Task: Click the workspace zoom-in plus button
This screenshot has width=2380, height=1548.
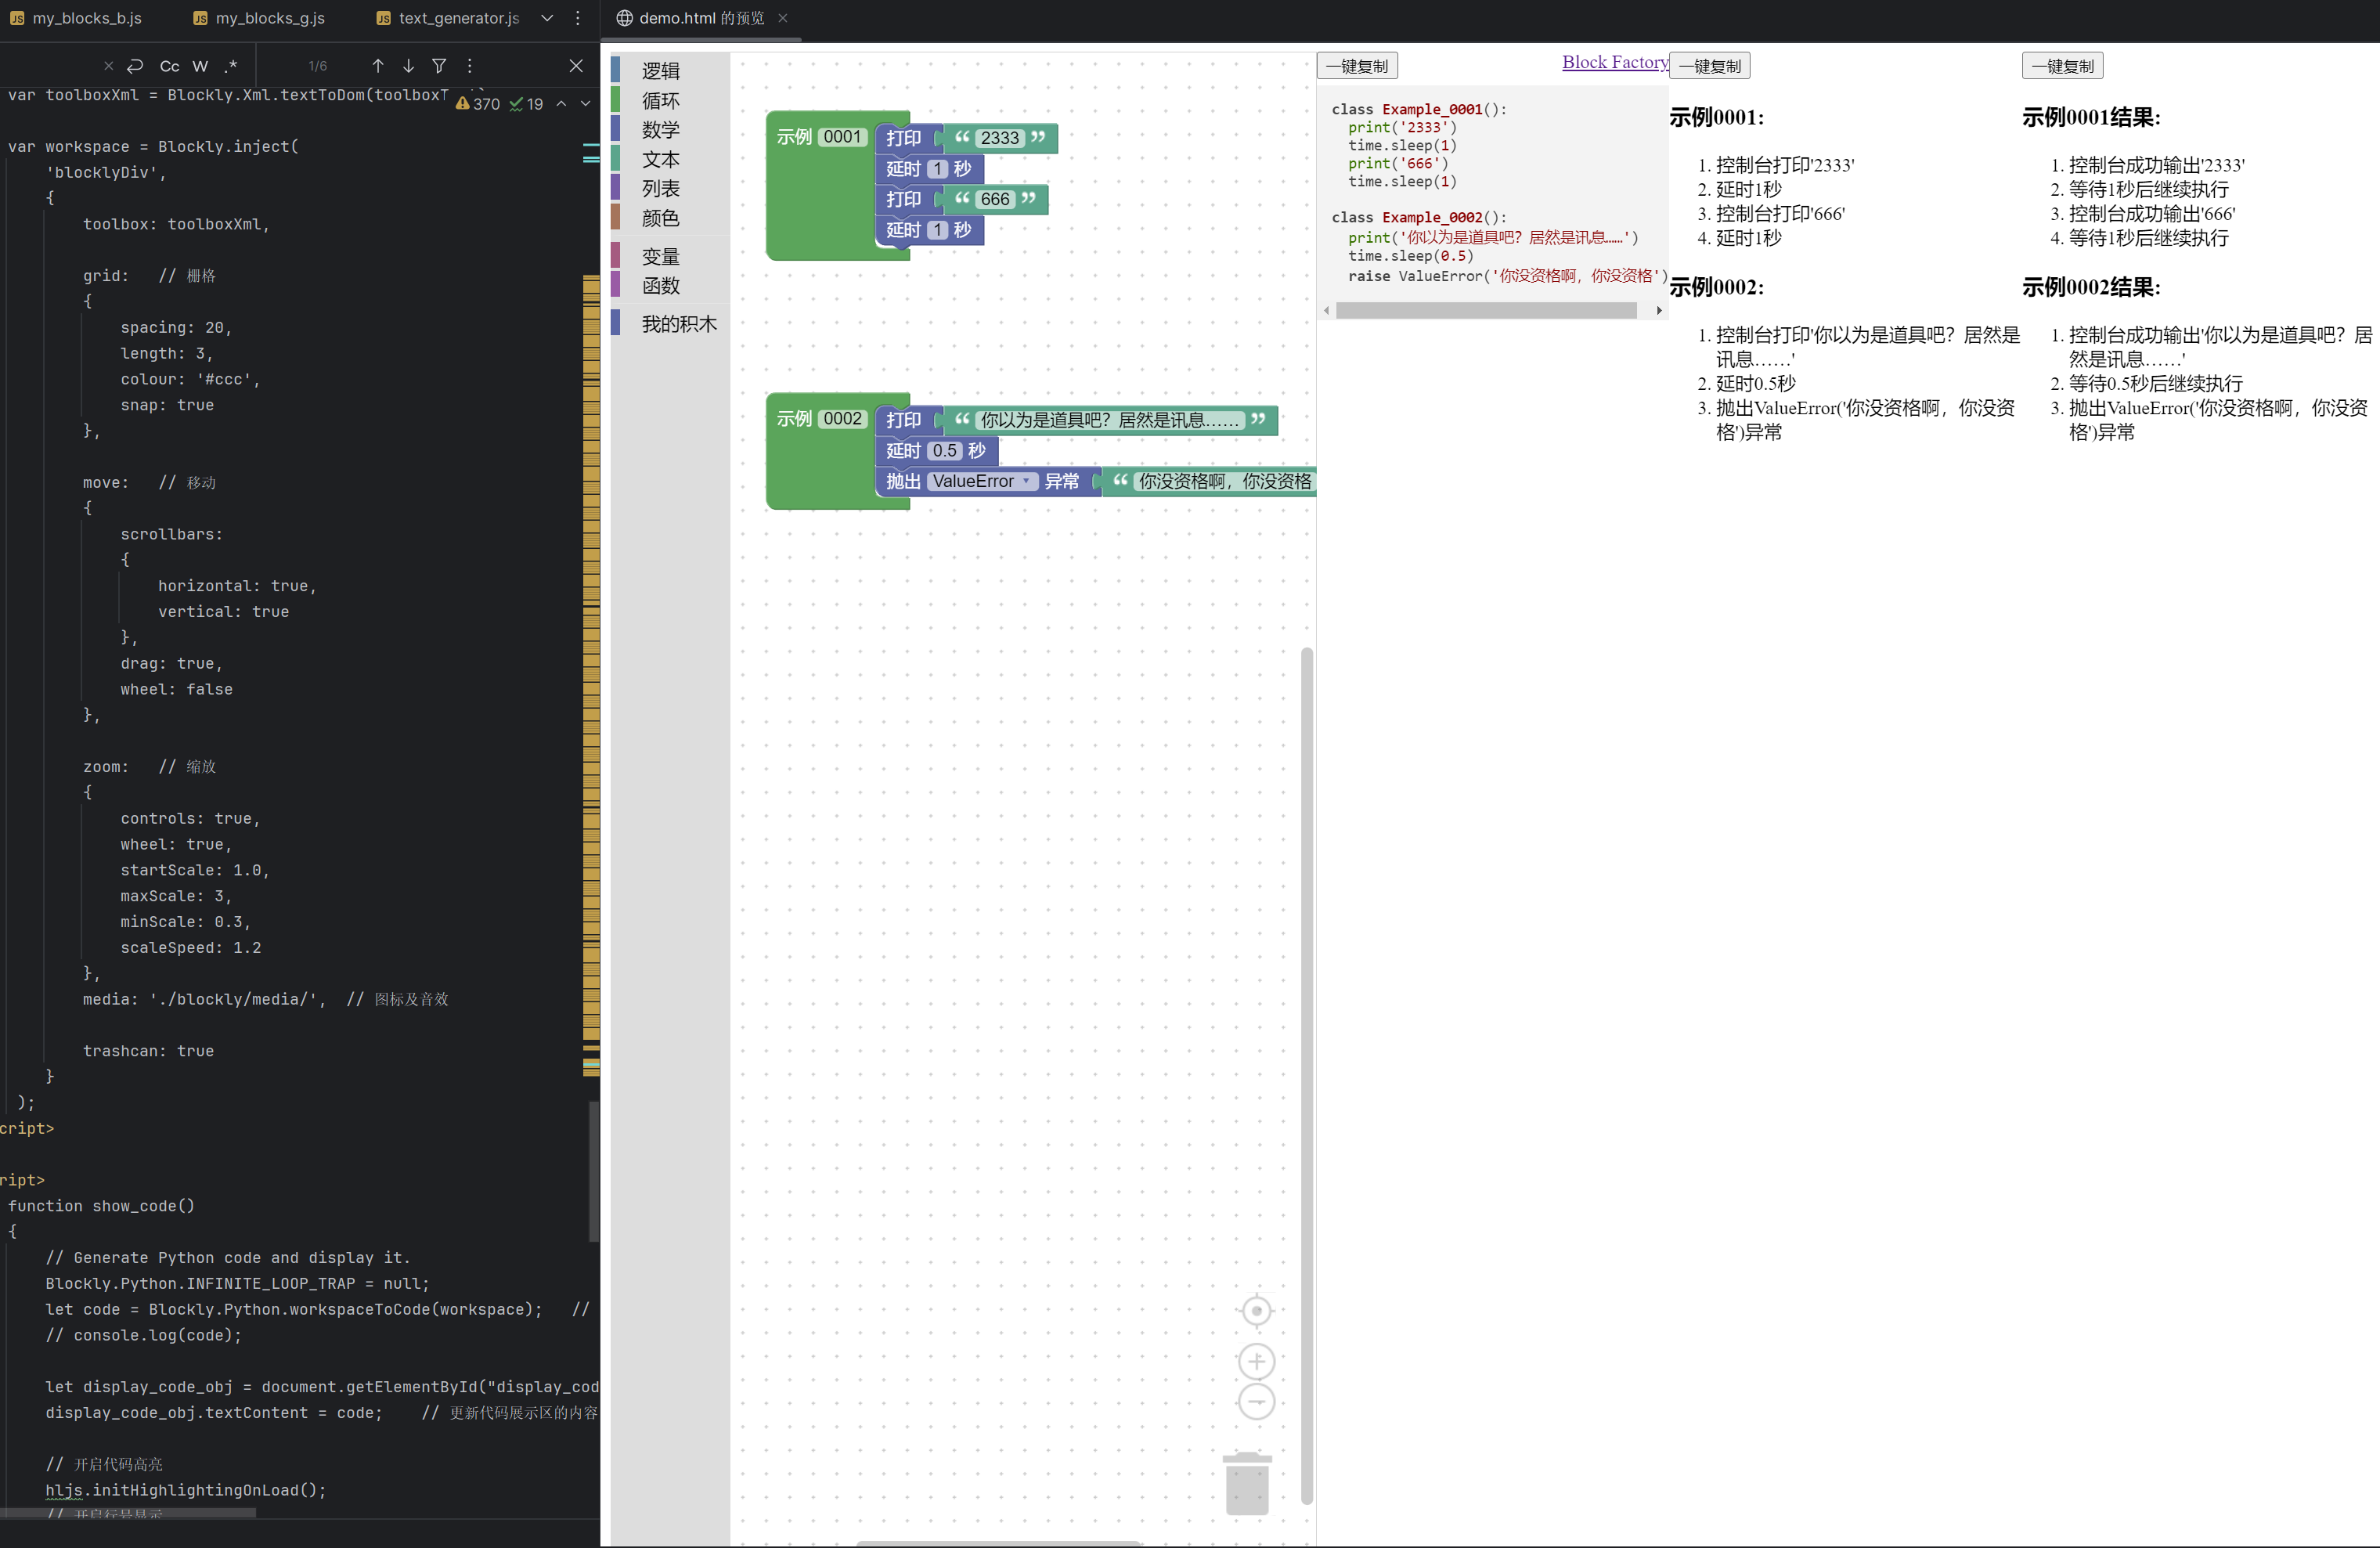Action: tap(1256, 1361)
